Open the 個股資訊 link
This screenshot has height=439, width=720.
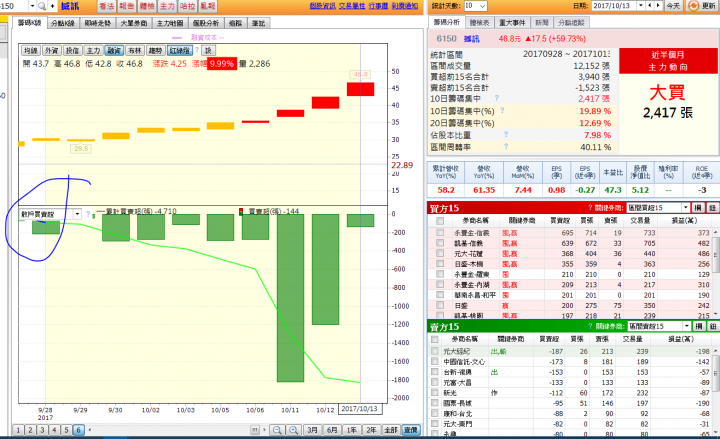[322, 6]
